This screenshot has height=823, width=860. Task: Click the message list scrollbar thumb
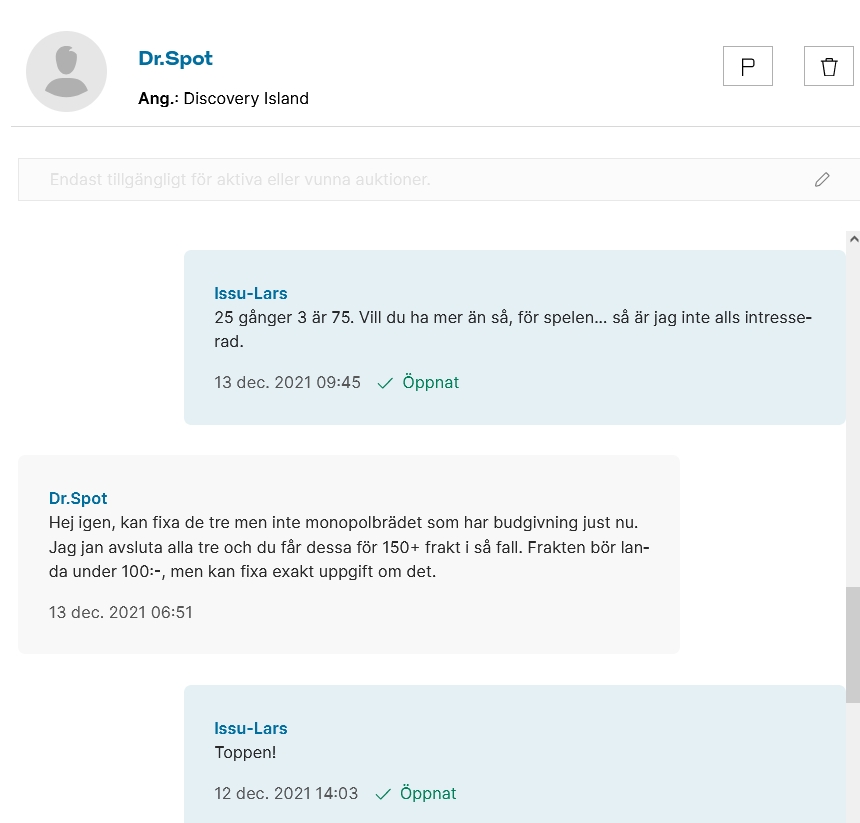click(853, 645)
